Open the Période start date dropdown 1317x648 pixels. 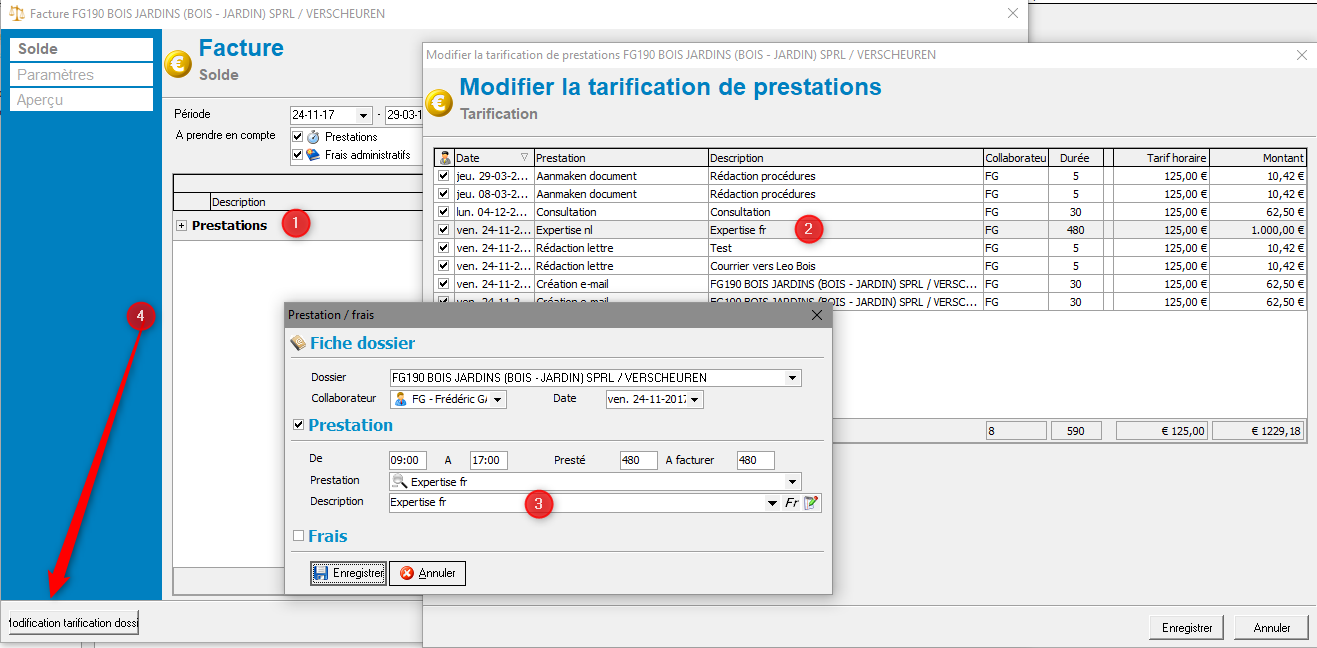click(x=363, y=115)
